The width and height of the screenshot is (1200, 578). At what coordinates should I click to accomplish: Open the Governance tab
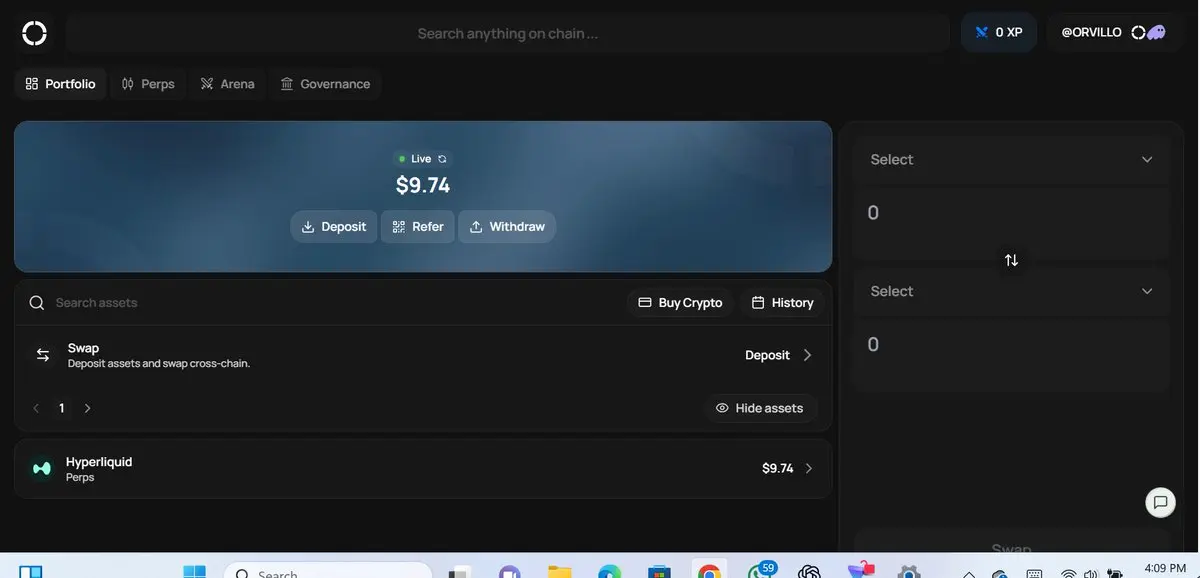click(326, 84)
